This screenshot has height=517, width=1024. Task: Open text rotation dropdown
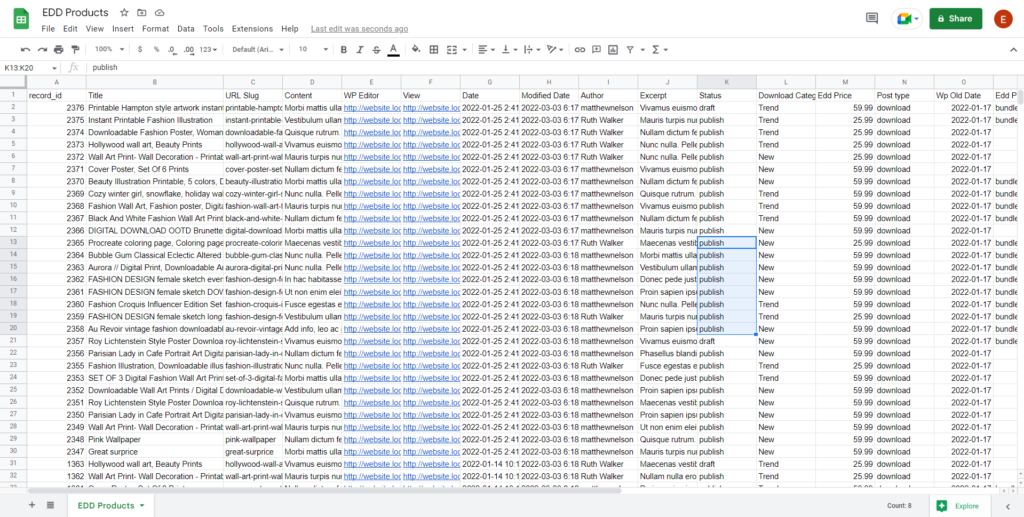555,50
